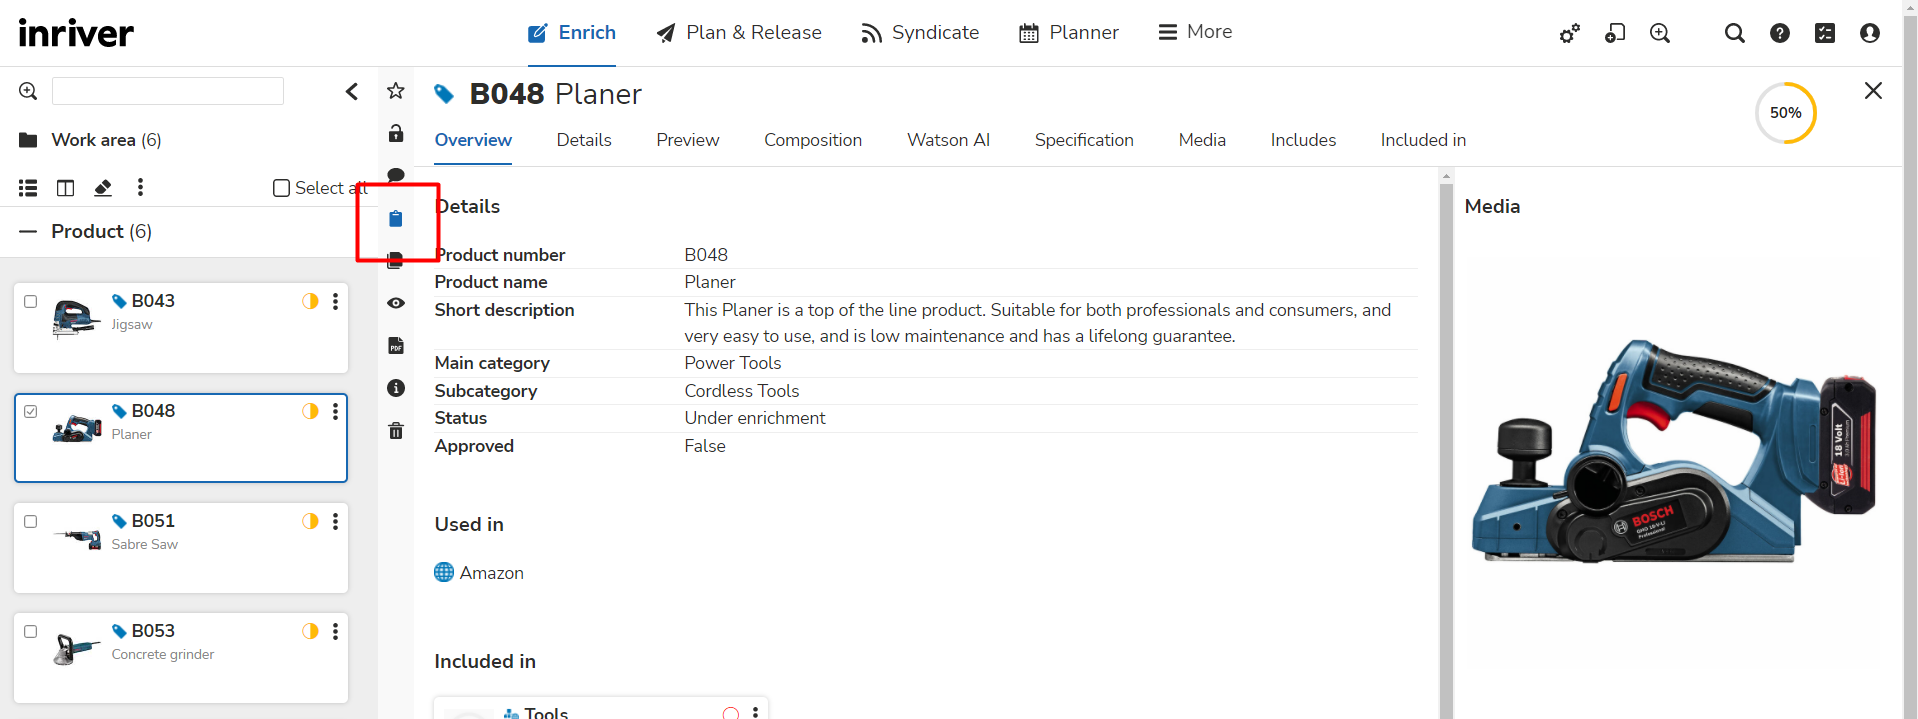Focus the work area search input field
1918x719 pixels.
pos(168,91)
